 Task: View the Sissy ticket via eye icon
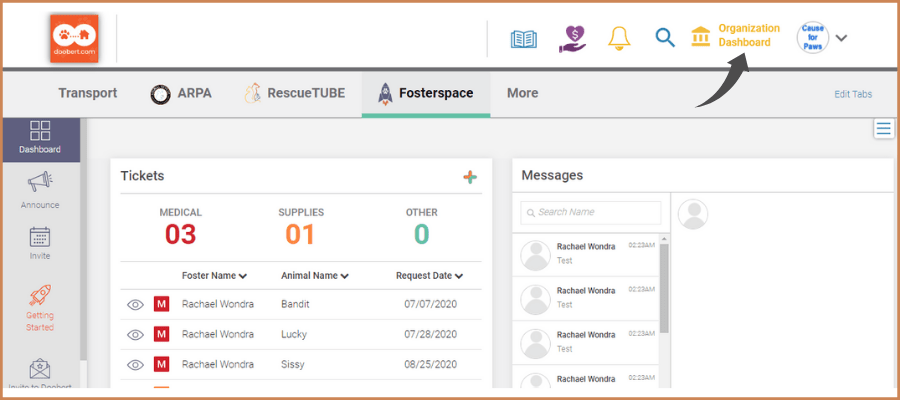click(135, 364)
